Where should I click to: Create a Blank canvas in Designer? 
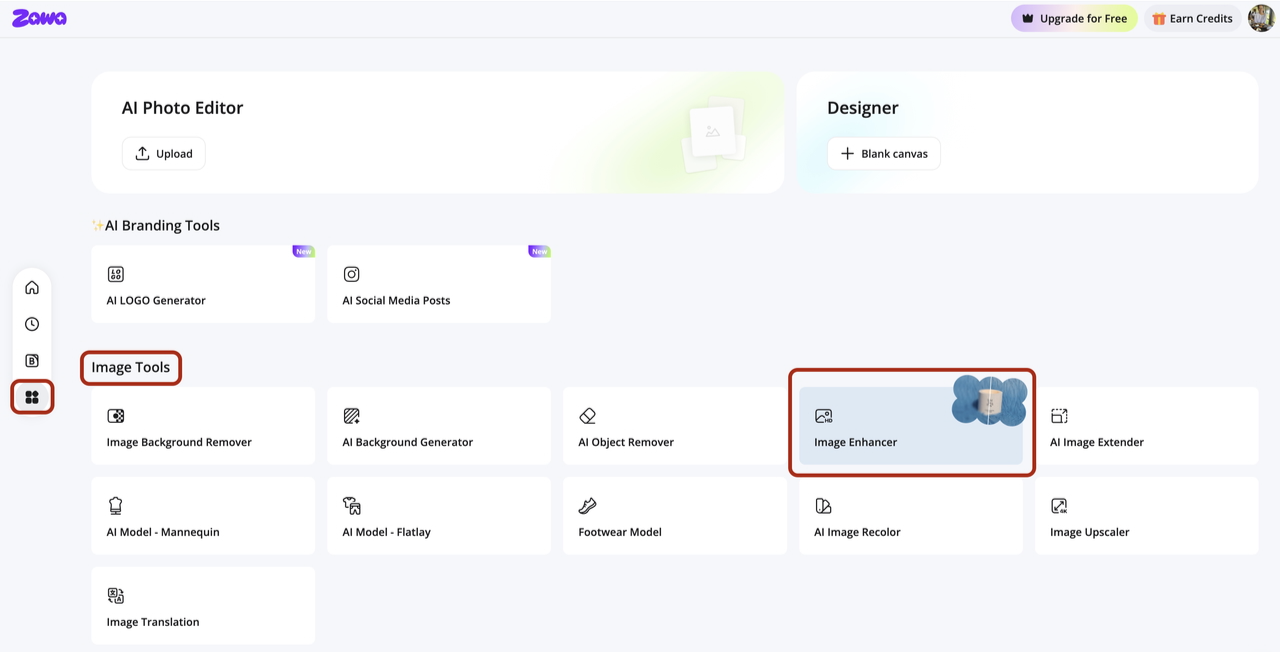pyautogui.click(x=884, y=153)
